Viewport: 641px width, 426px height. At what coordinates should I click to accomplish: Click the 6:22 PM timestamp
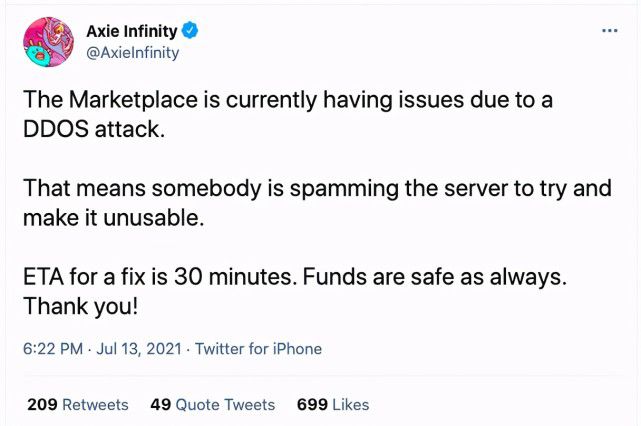pos(53,349)
